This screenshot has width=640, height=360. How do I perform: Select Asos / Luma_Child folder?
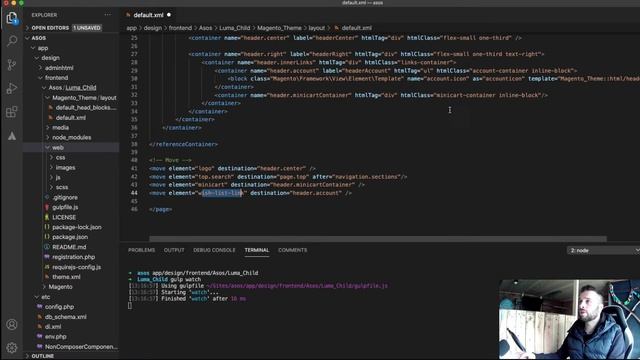(72, 88)
